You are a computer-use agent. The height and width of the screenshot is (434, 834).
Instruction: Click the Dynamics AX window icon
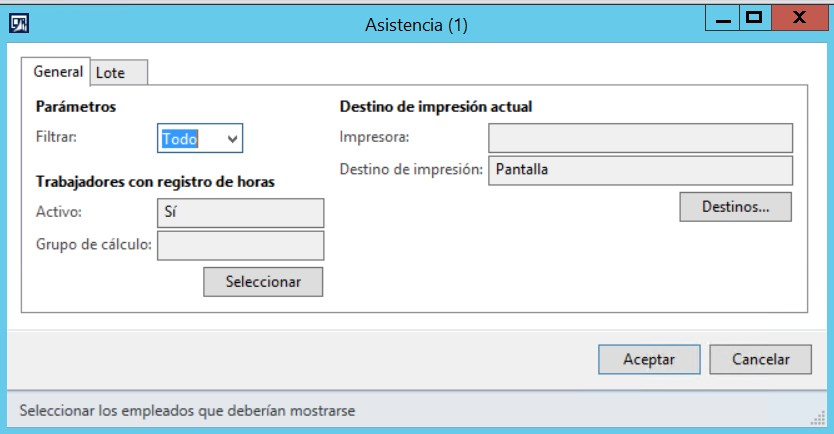coord(19,23)
